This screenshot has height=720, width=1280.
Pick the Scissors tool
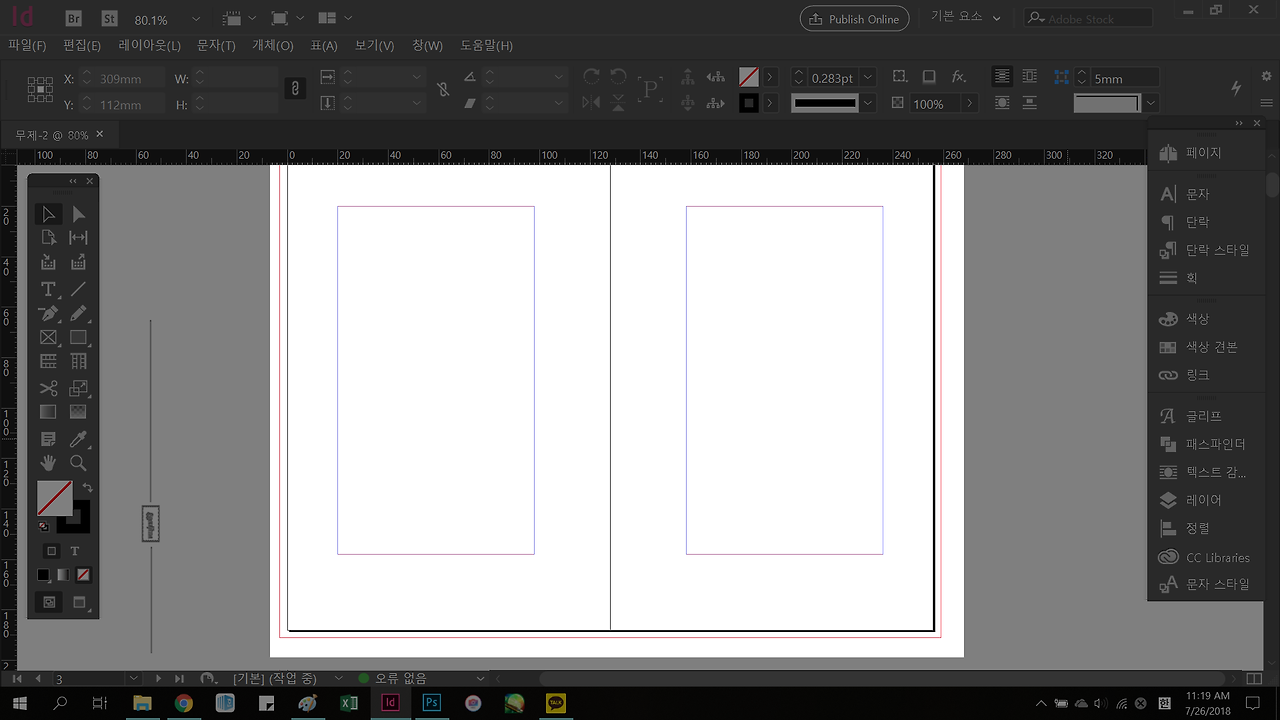(47, 388)
